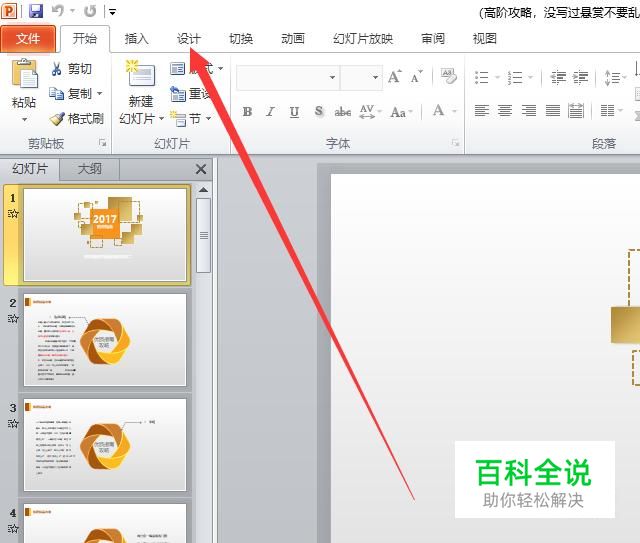
Task: Click the numbered list icon
Action: (515, 77)
